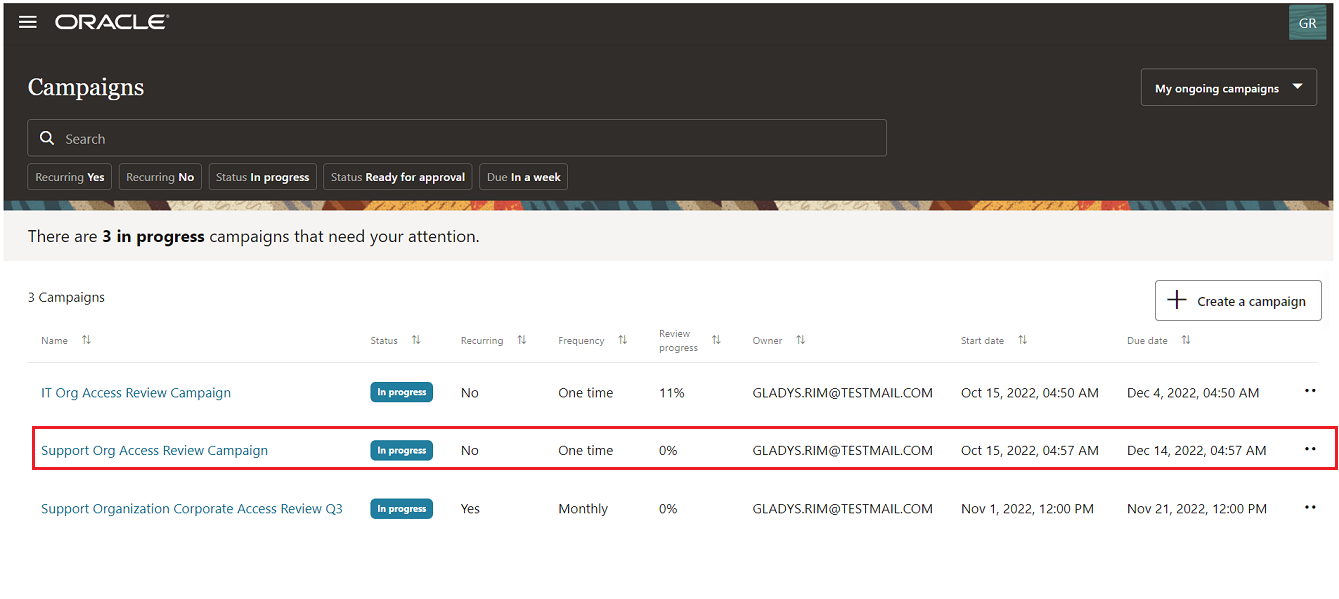Open Support Organization Corporate Access Review Q3 link

(x=192, y=509)
